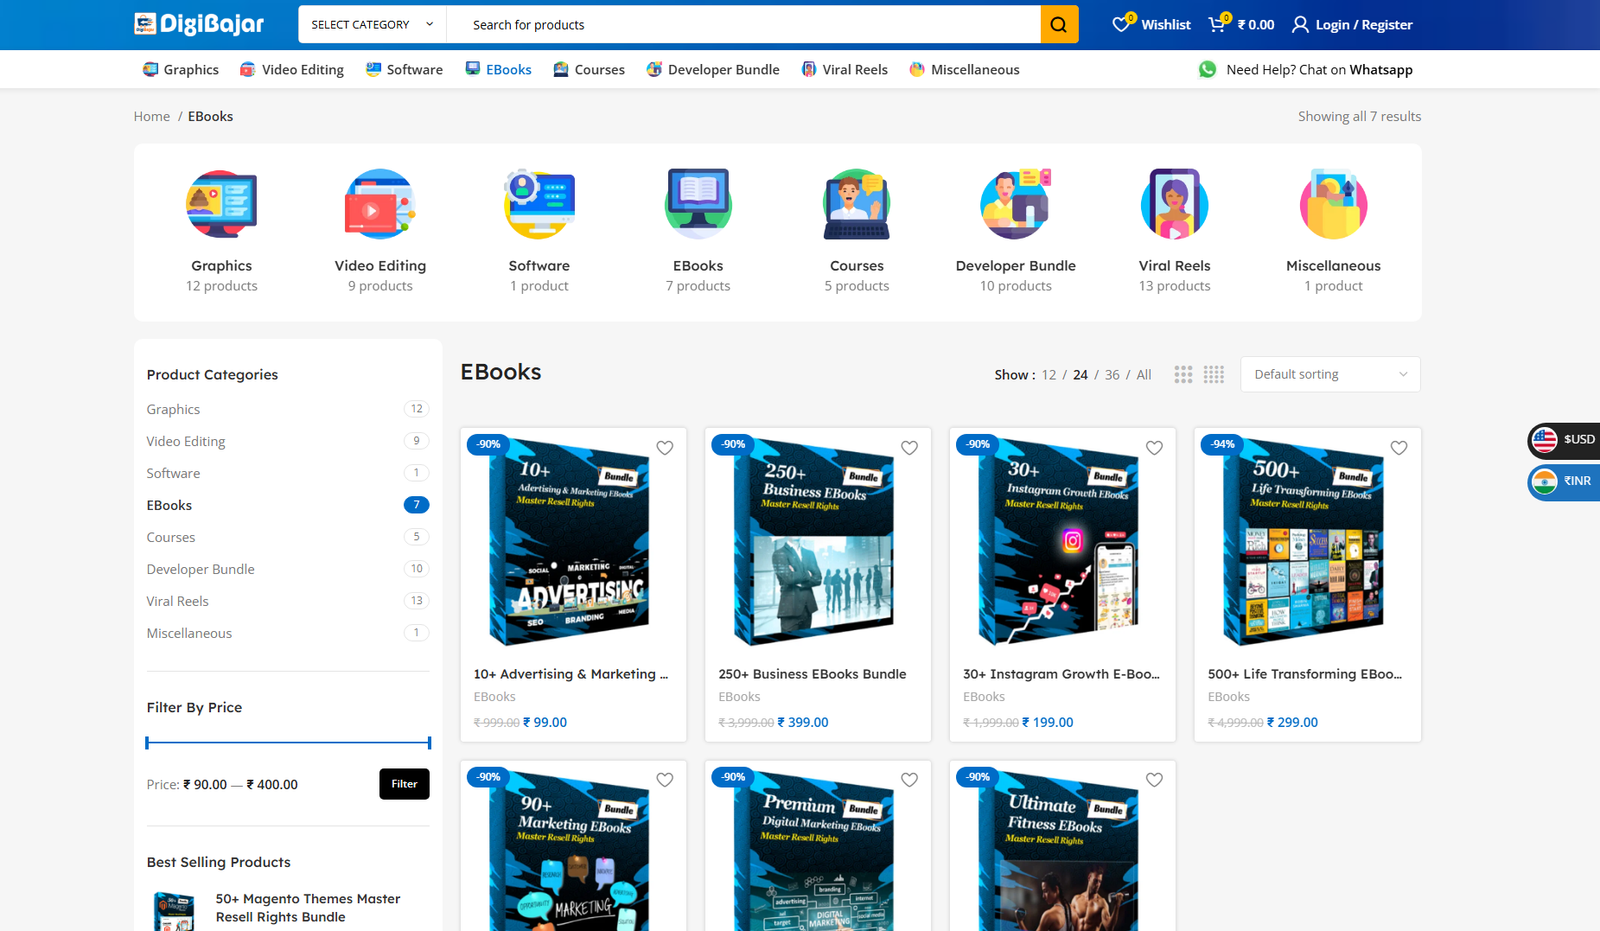The height and width of the screenshot is (931, 1600).
Task: Click the maximum price slider handle
Action: tap(429, 742)
